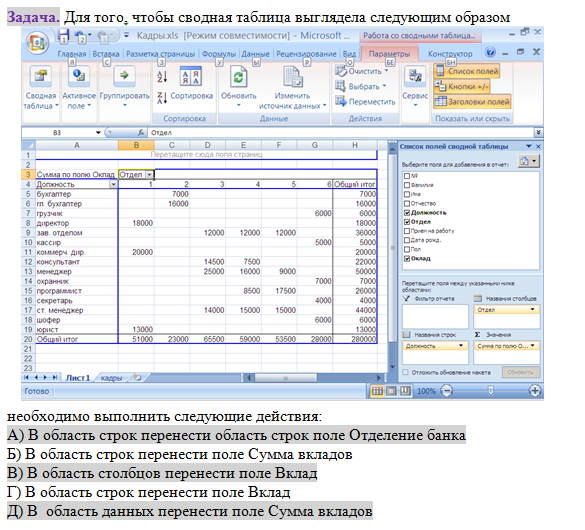Viewport: 585px width, 530px height.
Task: Open the Excel help question mark icon
Action: (491, 53)
